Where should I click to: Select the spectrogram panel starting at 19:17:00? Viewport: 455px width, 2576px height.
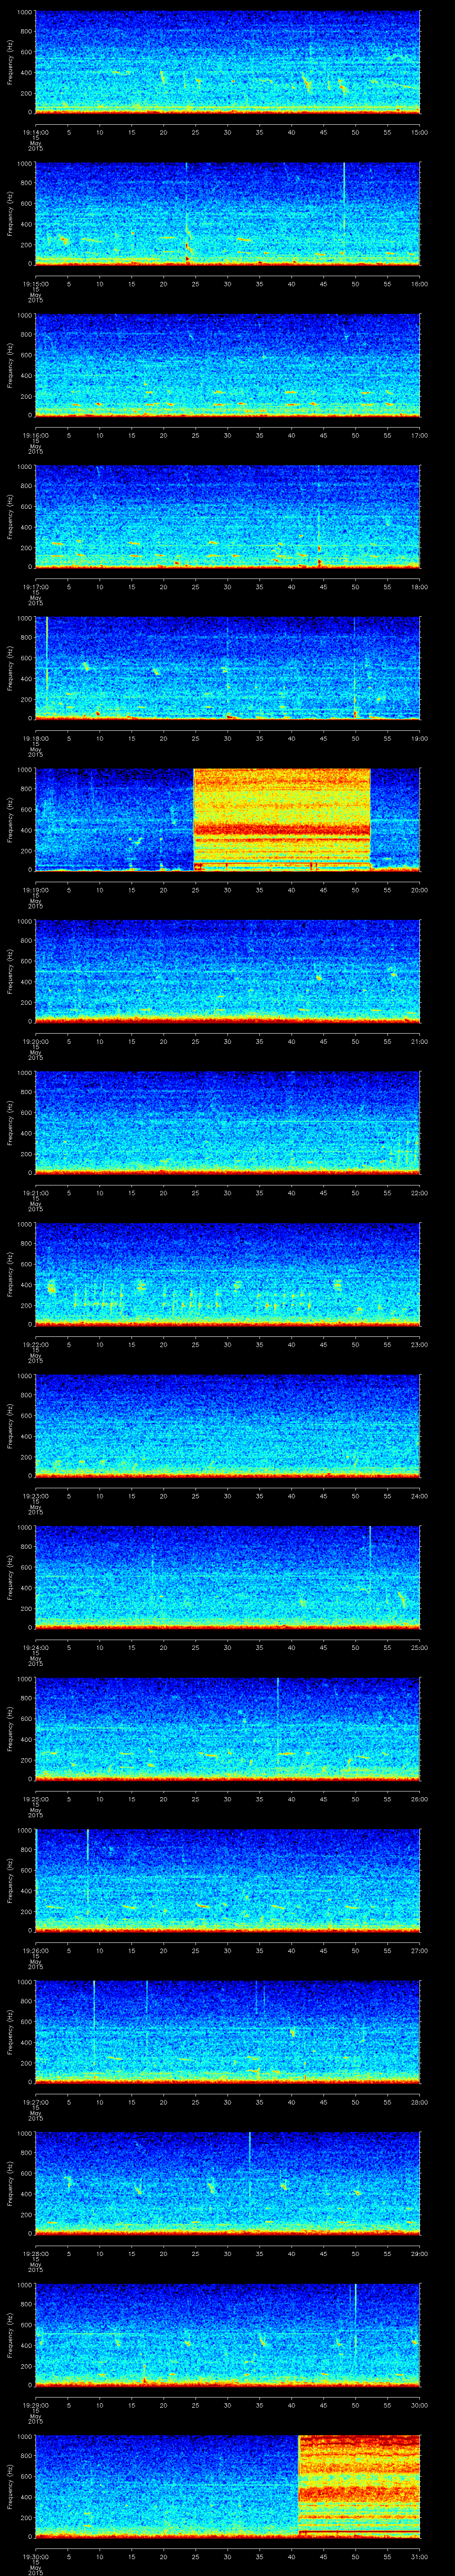(x=228, y=517)
